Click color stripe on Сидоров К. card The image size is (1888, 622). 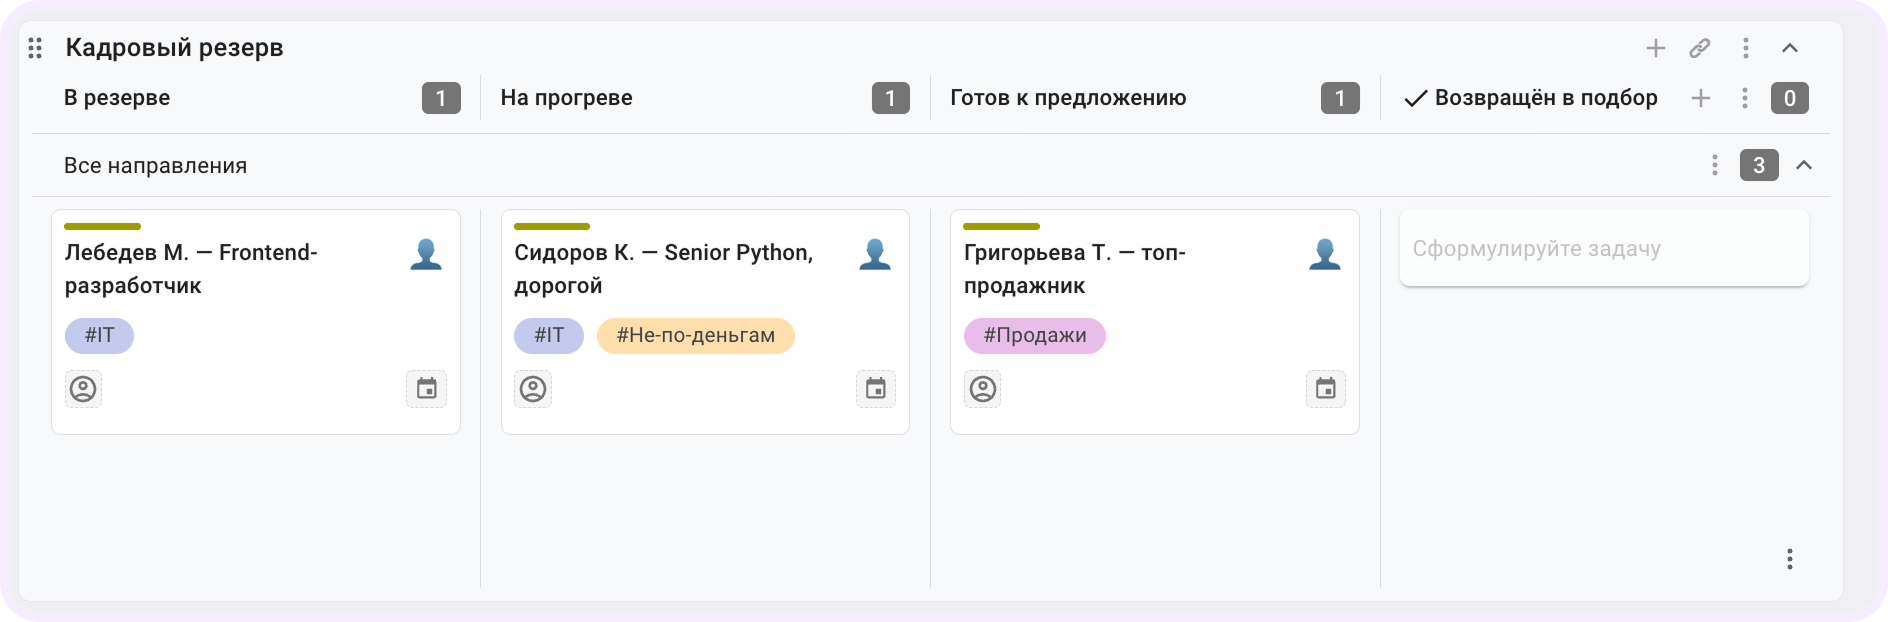coord(552,226)
